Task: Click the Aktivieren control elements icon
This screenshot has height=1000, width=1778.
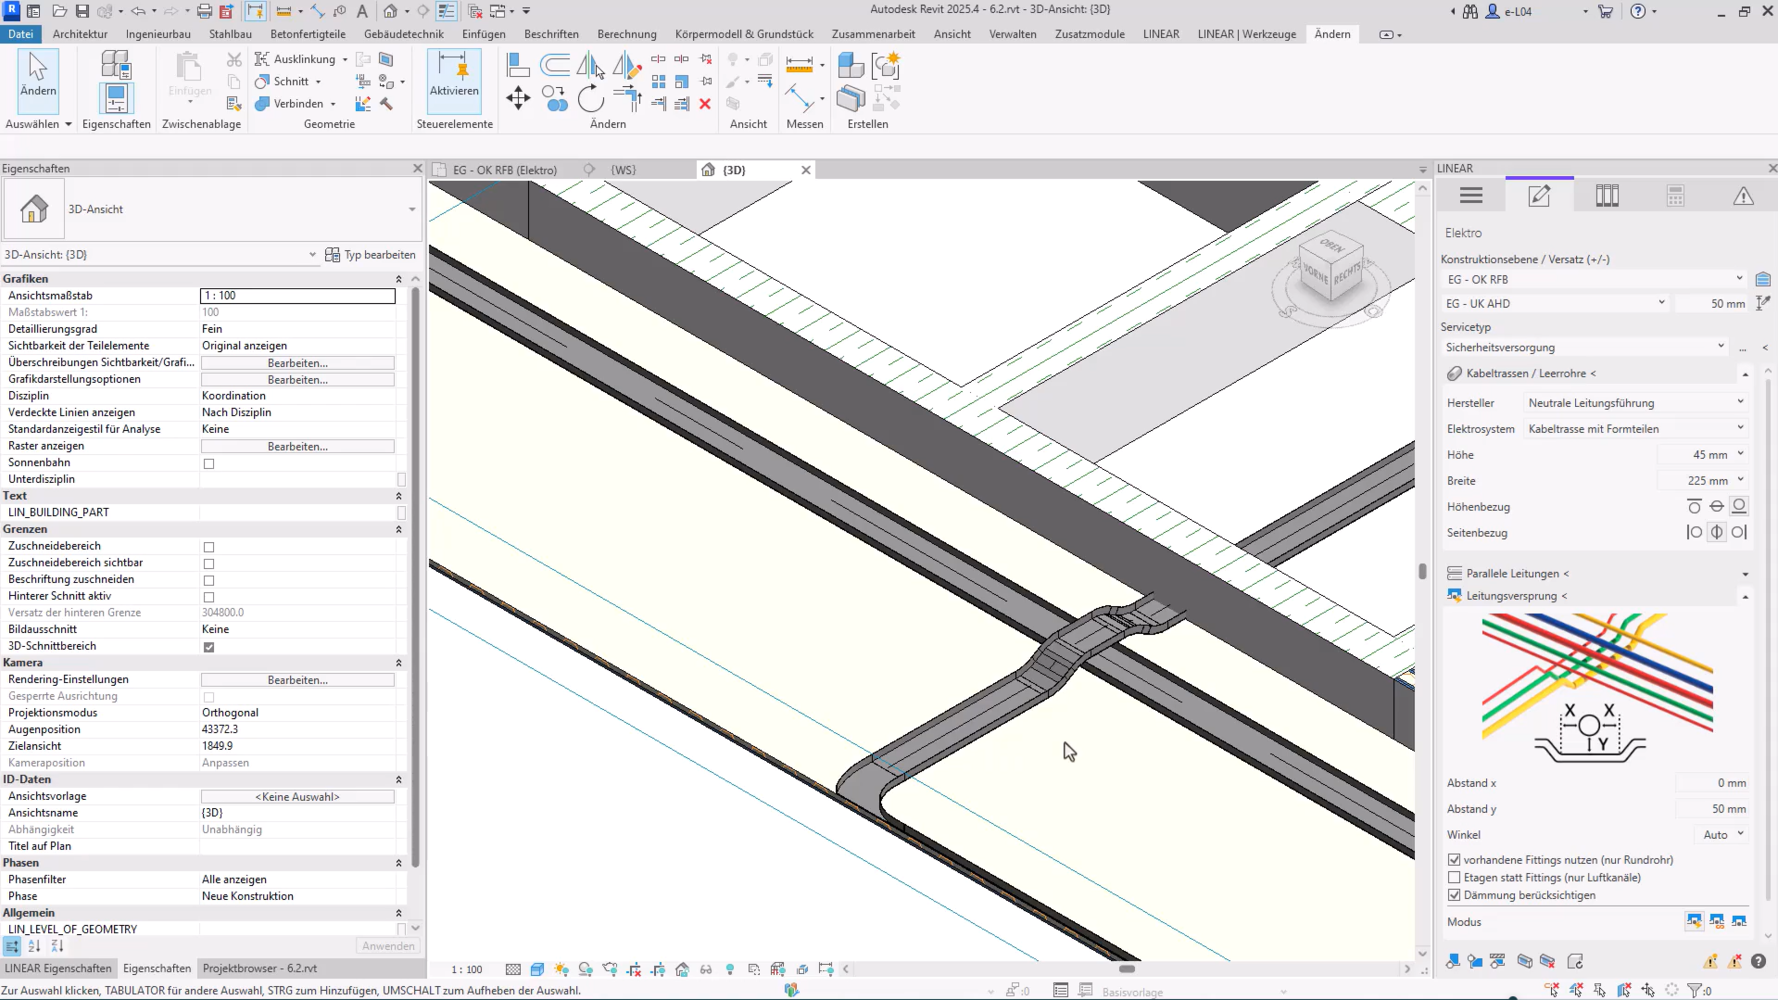Action: 453,75
